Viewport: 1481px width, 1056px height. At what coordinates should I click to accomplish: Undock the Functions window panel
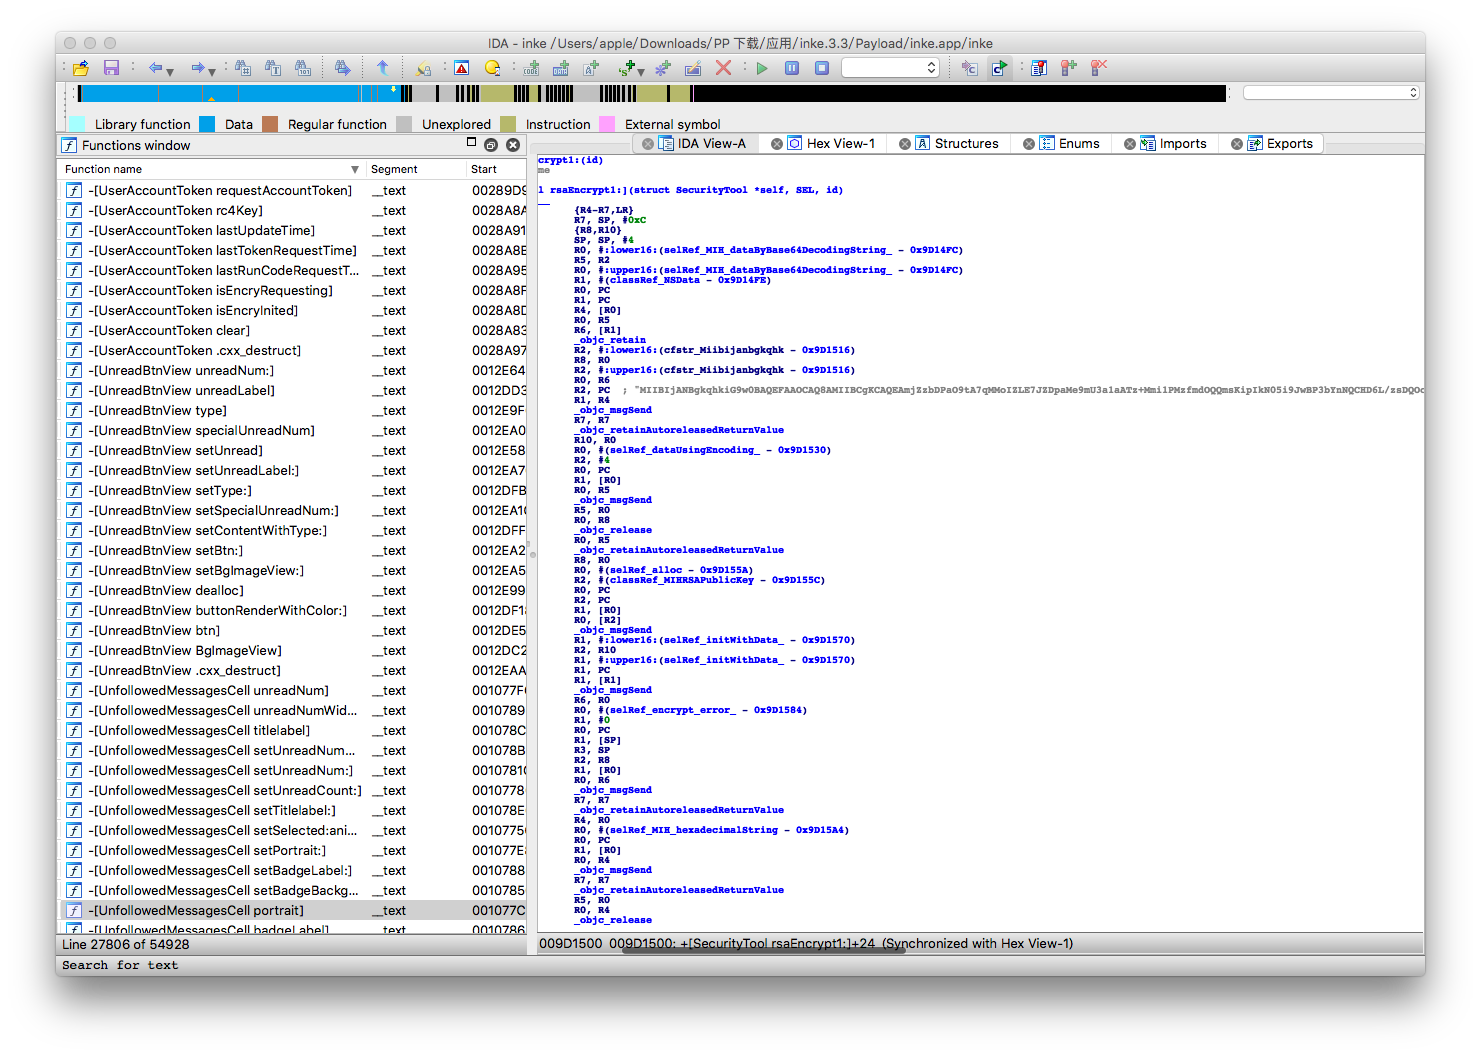(491, 145)
